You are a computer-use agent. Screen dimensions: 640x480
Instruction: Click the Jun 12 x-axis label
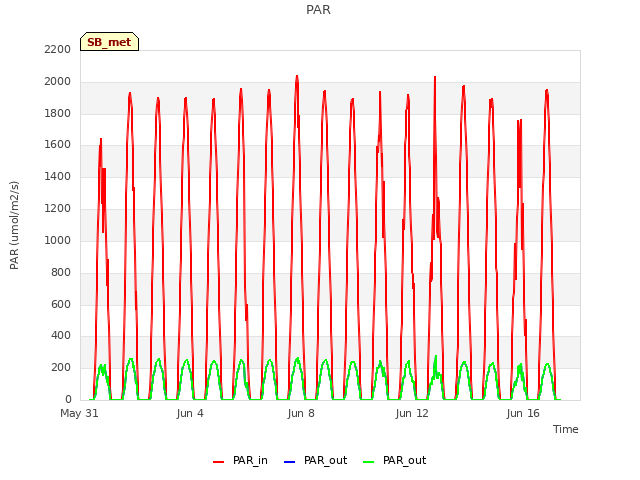pos(412,413)
